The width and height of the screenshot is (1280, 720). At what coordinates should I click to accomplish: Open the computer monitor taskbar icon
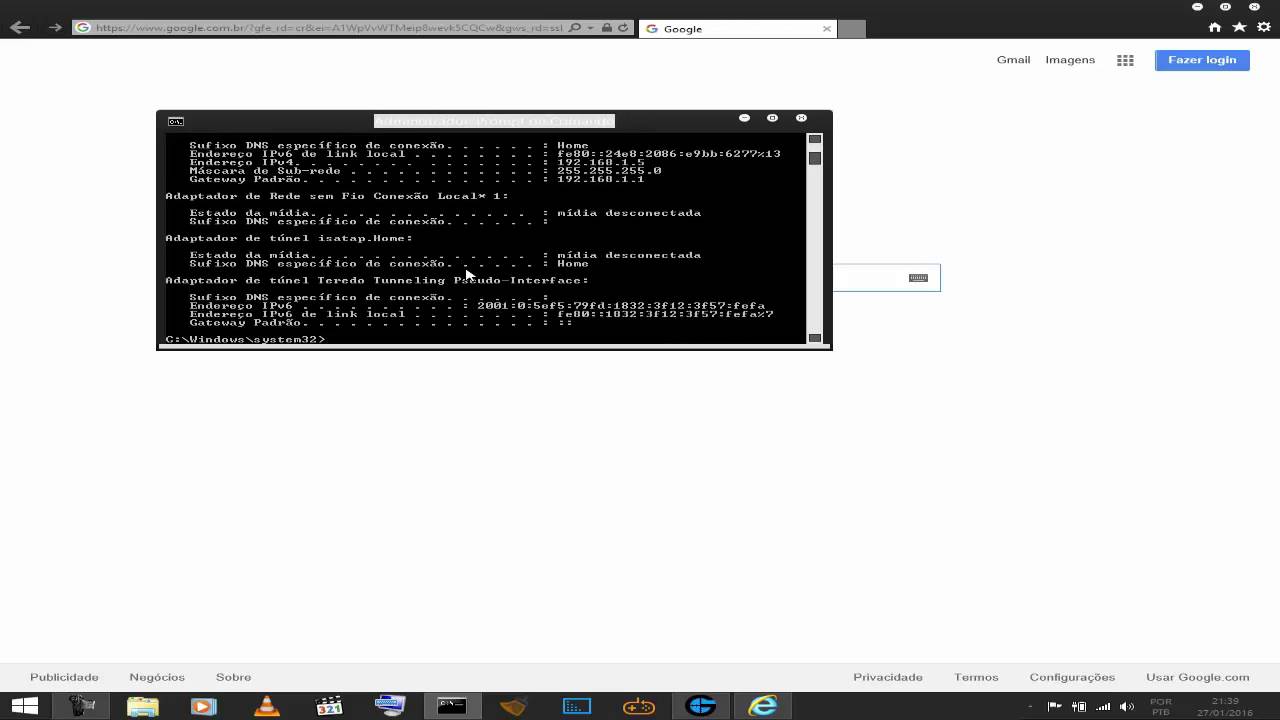pos(390,706)
